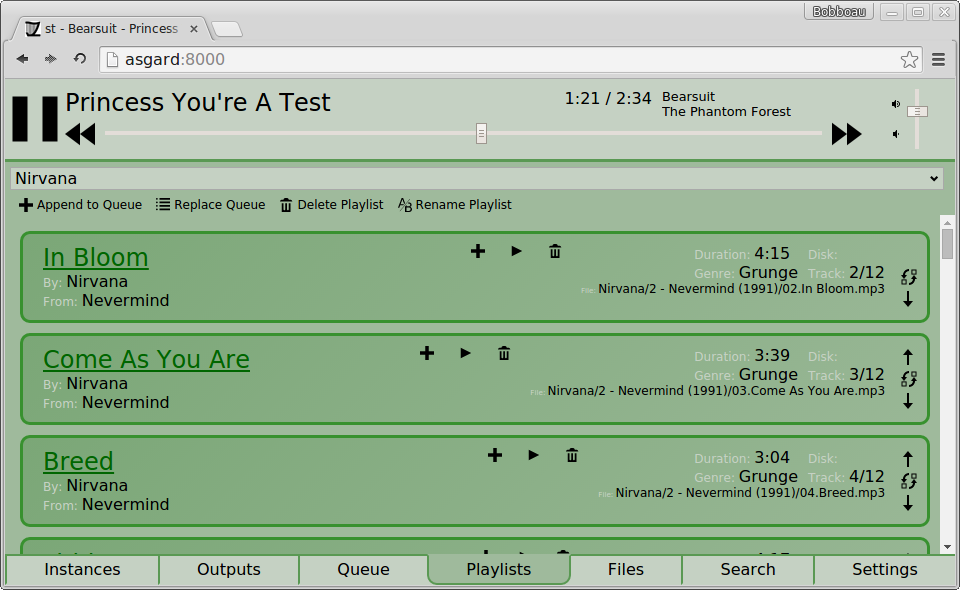Image resolution: width=960 pixels, height=590 pixels.
Task: Switch to the Queue tab
Action: [x=363, y=570]
